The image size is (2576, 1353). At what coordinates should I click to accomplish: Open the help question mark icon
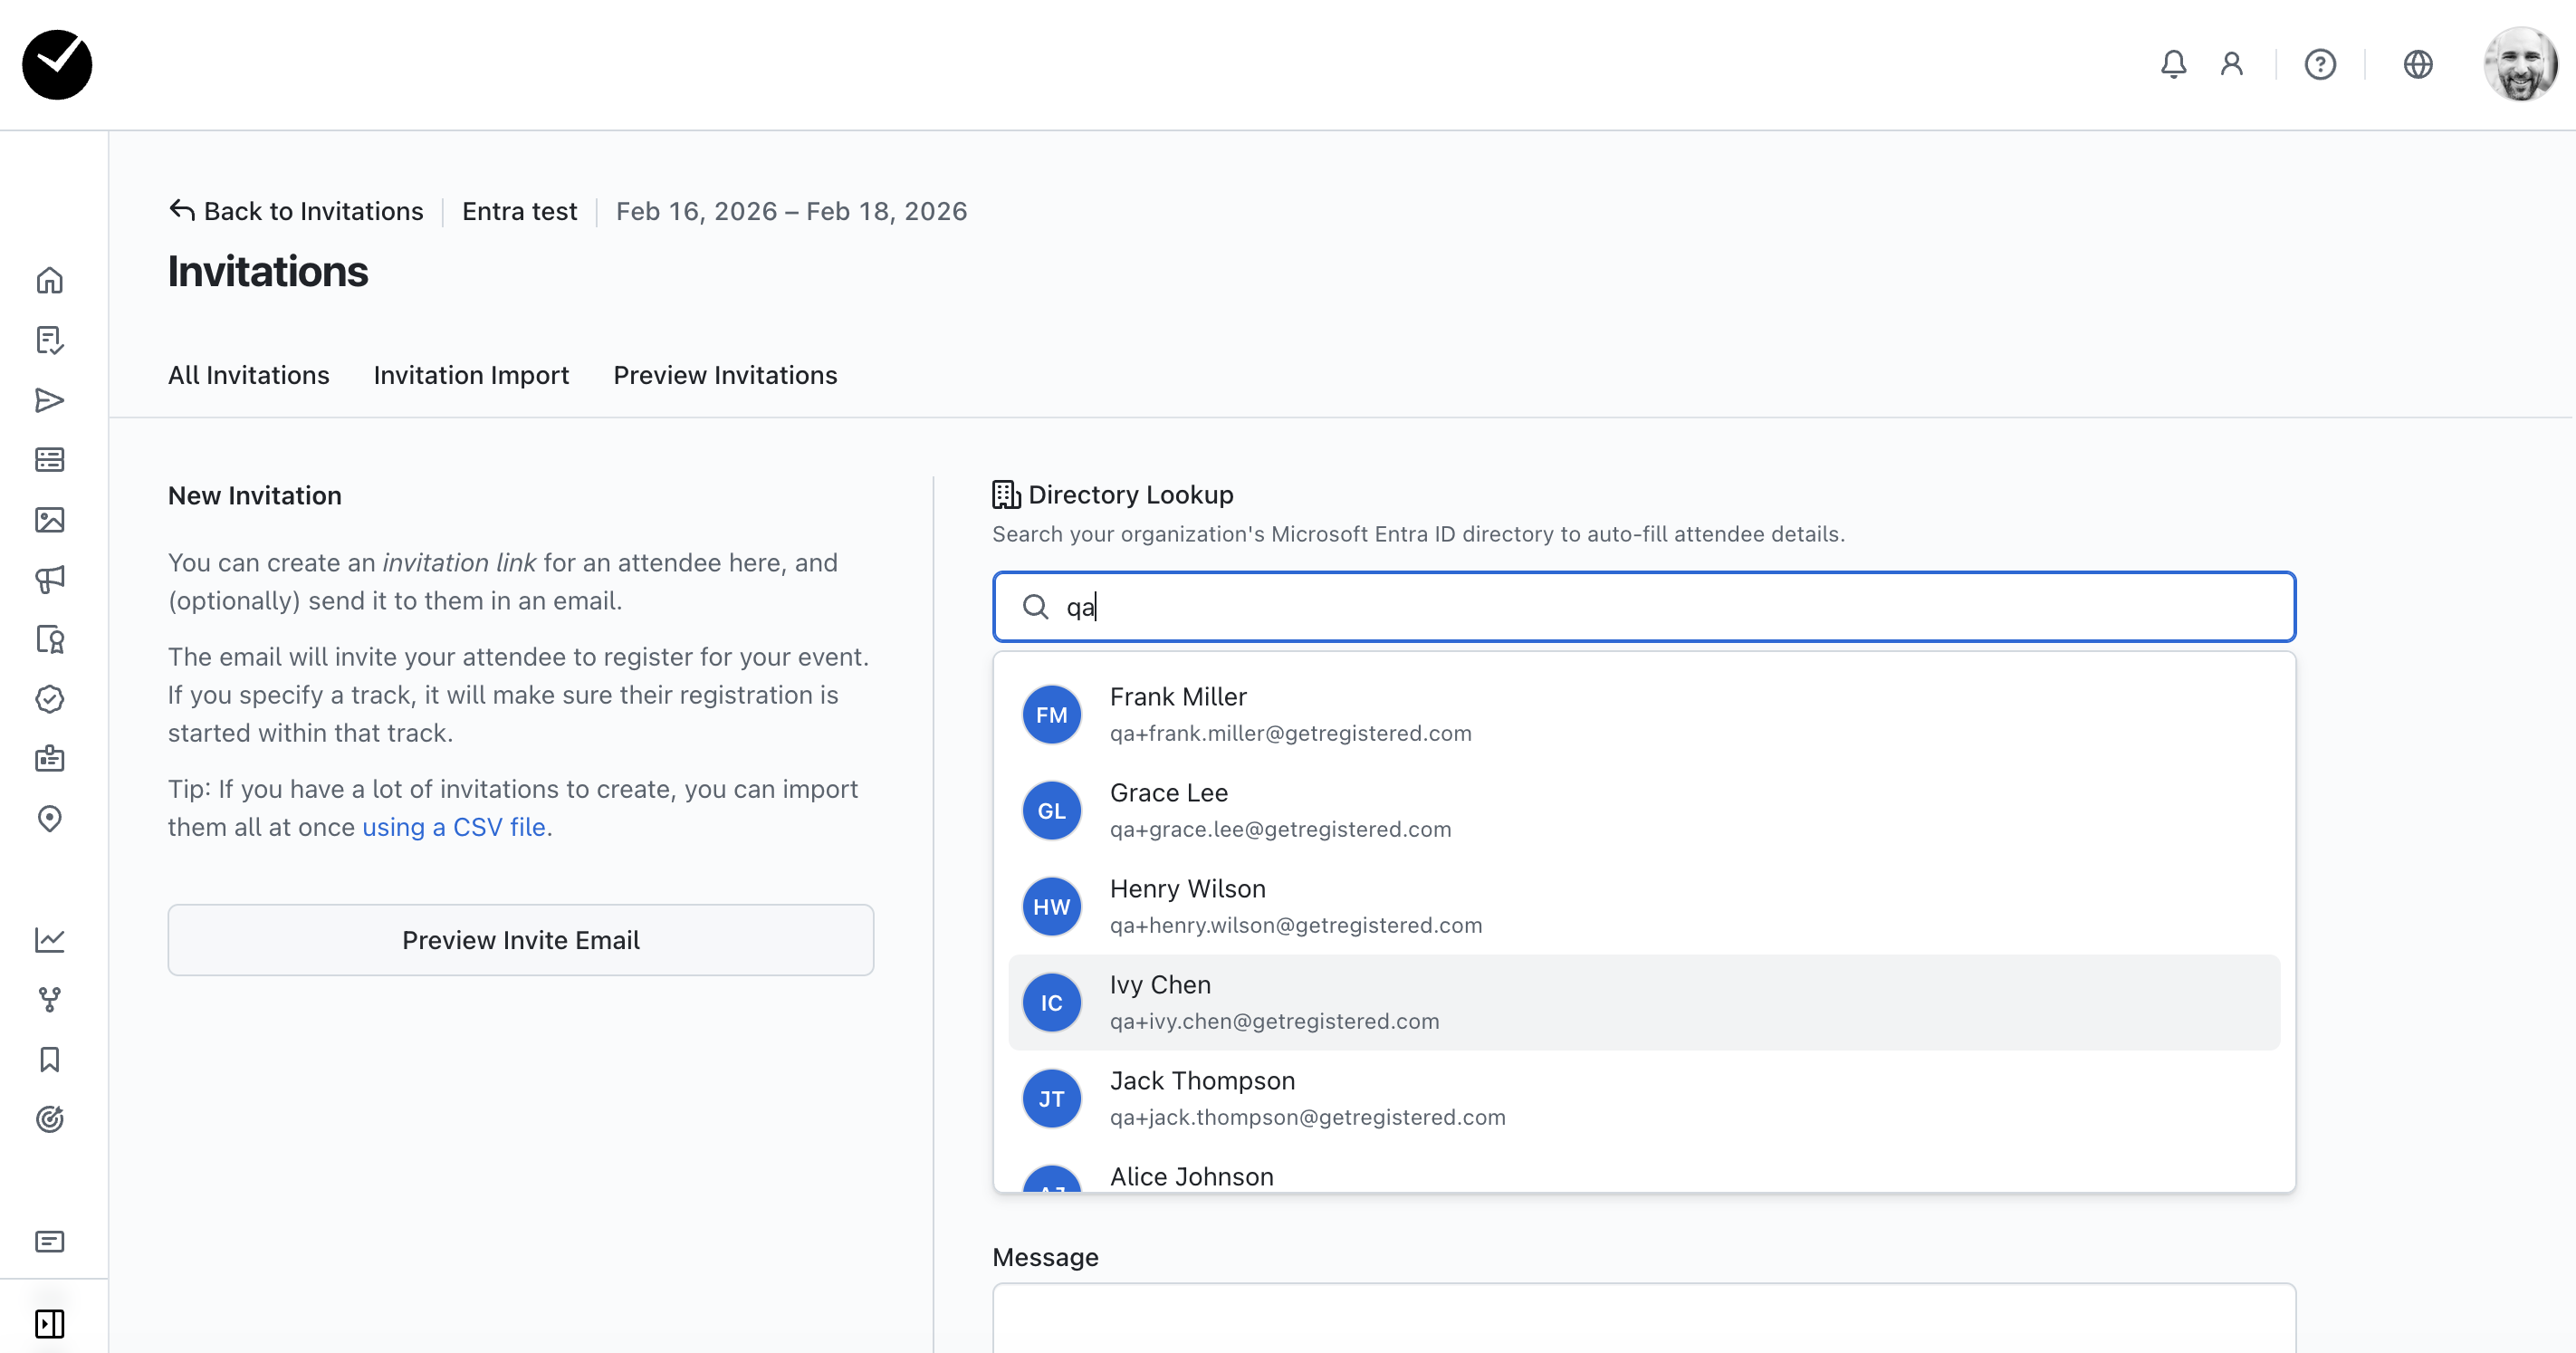pos(2319,65)
